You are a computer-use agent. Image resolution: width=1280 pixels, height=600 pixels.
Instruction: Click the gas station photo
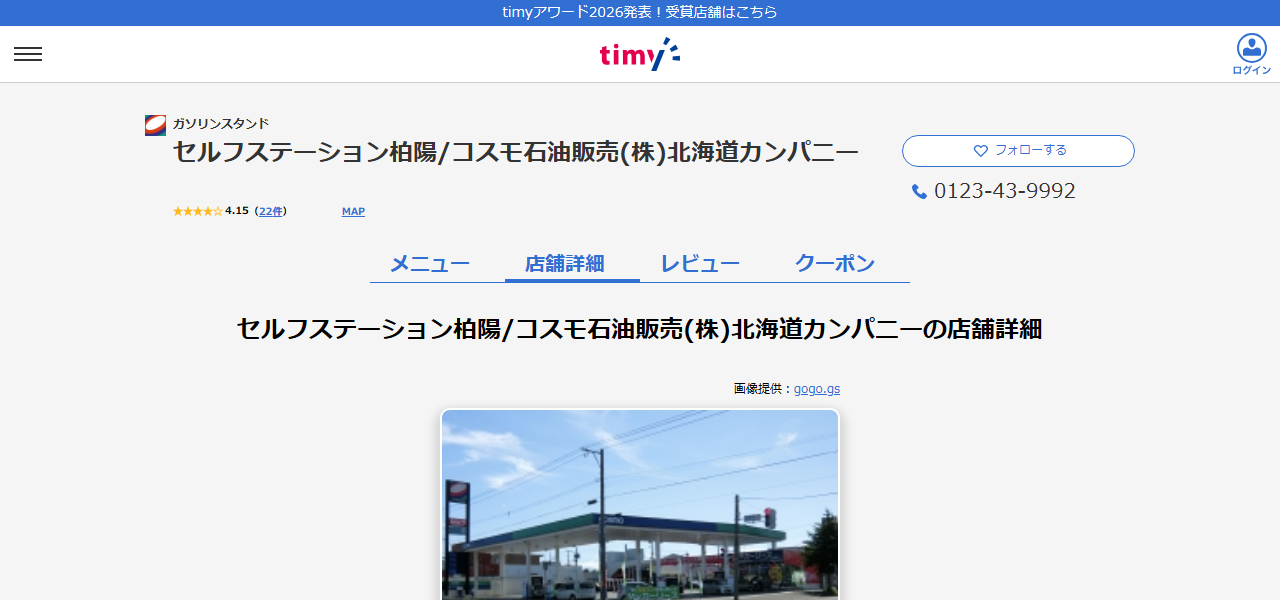pyautogui.click(x=640, y=505)
